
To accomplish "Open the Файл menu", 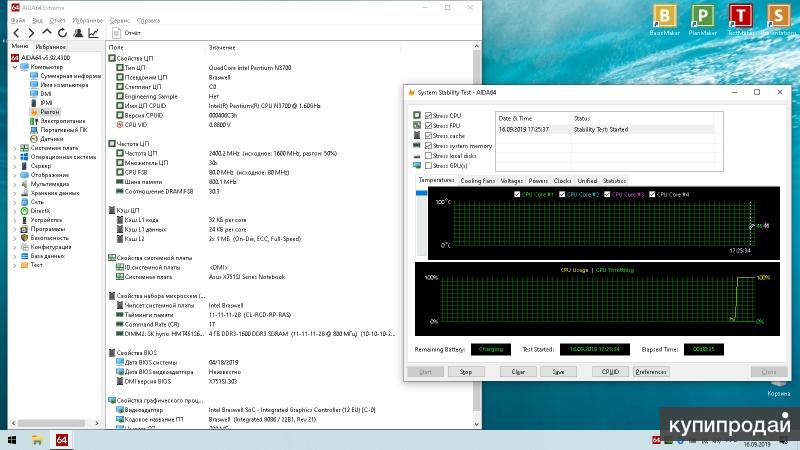I will tap(18, 20).
